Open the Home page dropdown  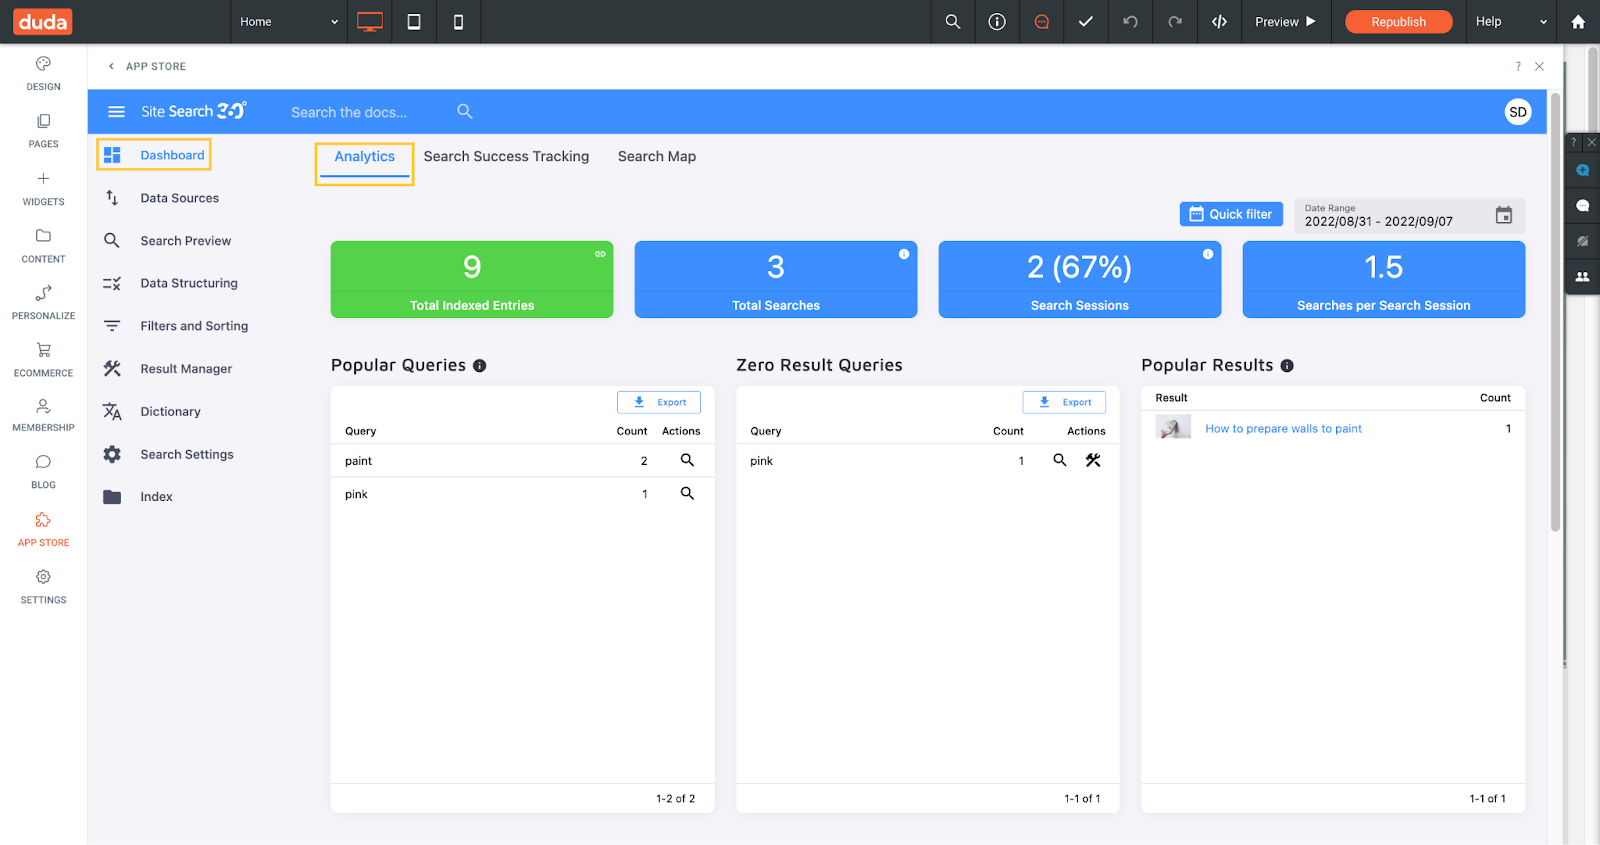pyautogui.click(x=289, y=22)
